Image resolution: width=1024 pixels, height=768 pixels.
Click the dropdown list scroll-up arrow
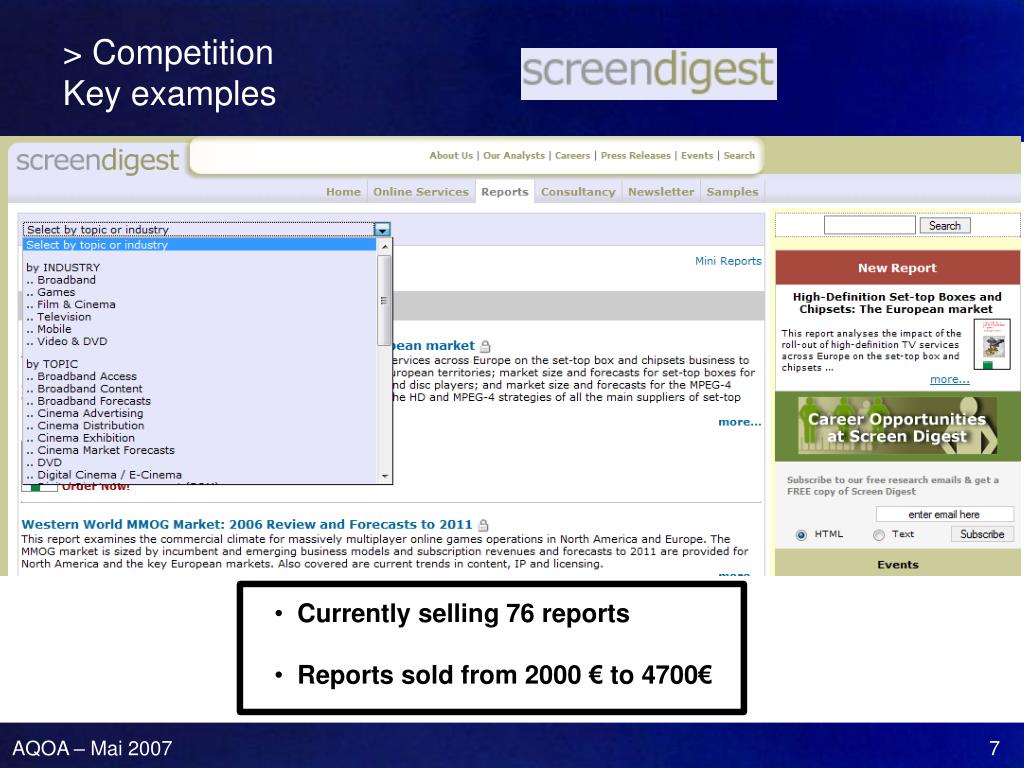click(x=385, y=246)
